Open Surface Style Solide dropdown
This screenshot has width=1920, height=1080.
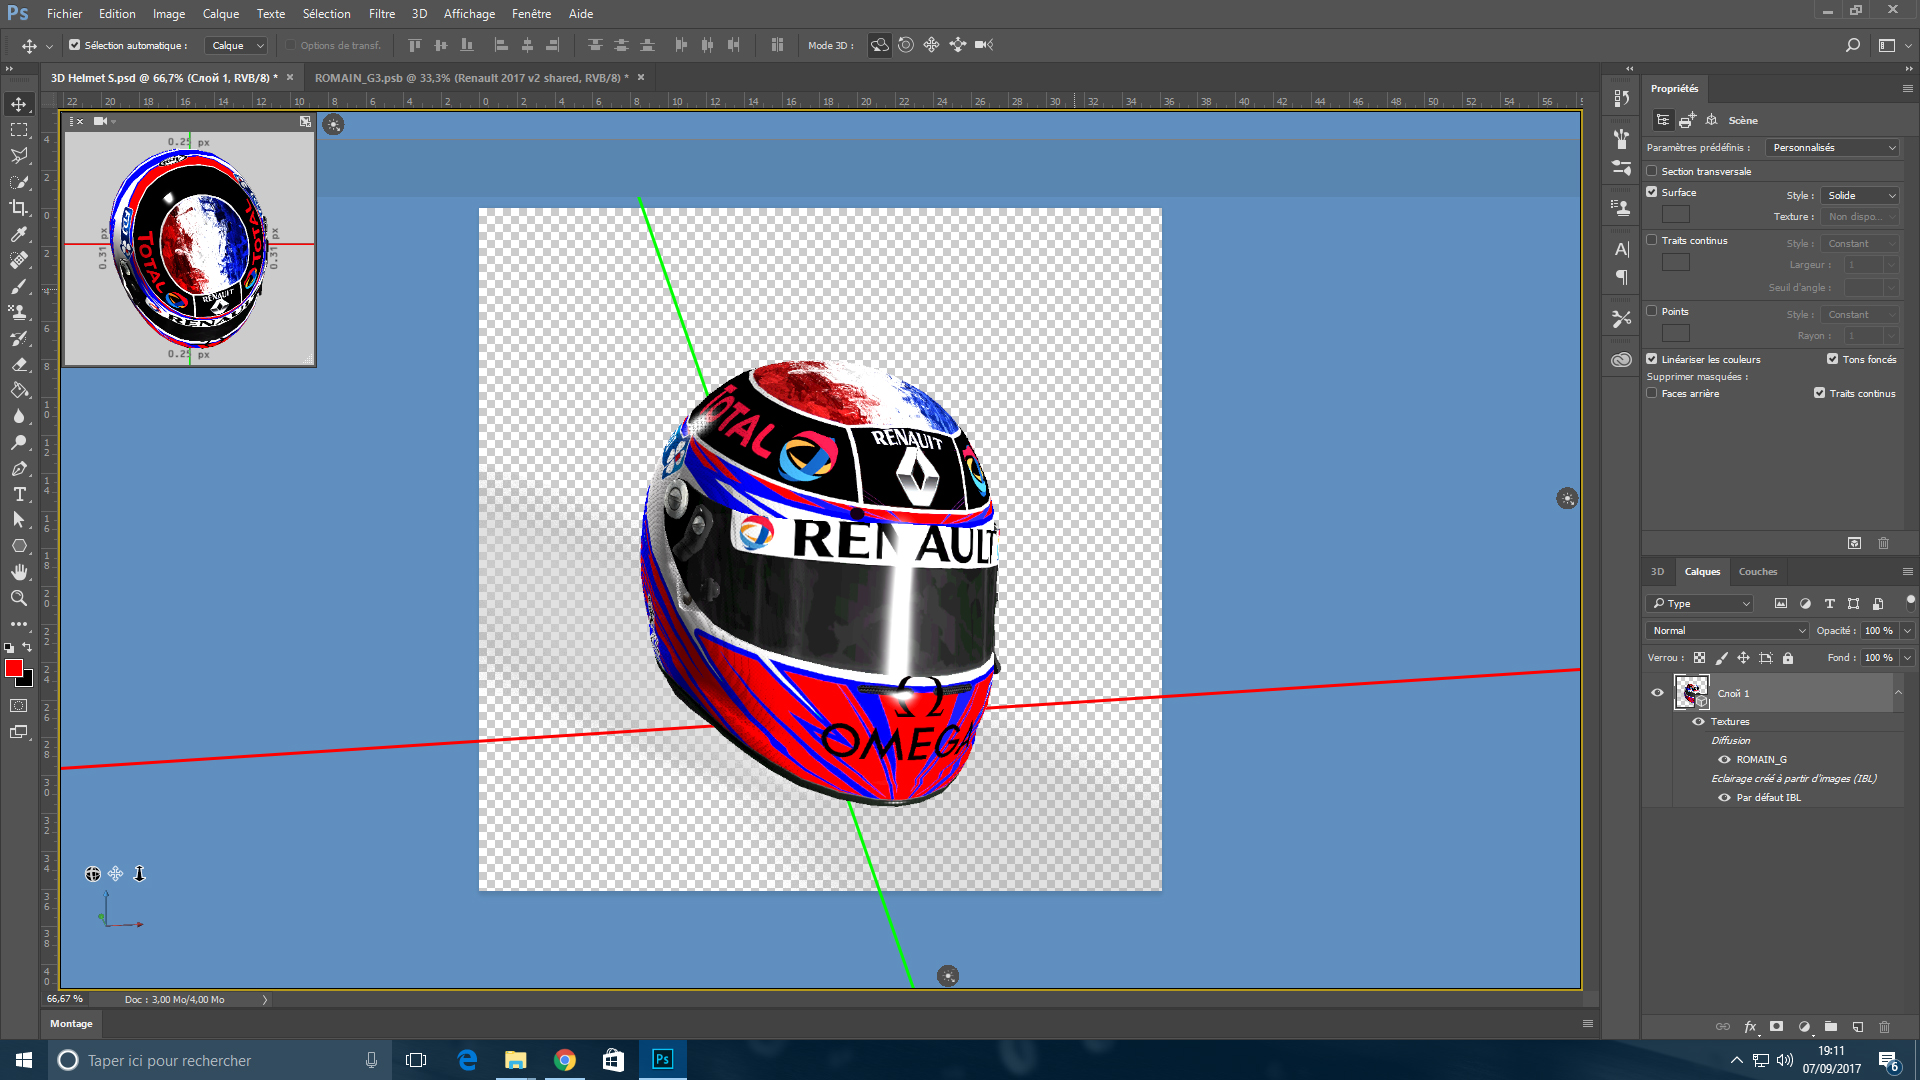click(x=1860, y=195)
